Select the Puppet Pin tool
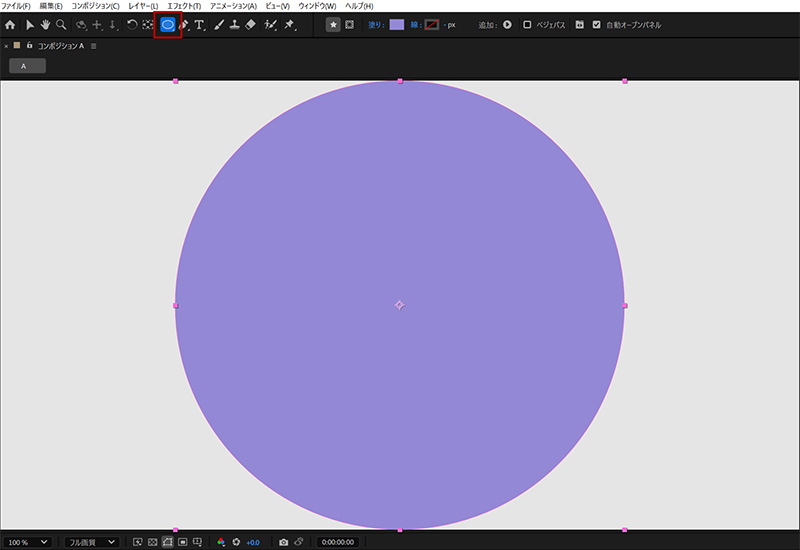The width and height of the screenshot is (800, 550). click(289, 24)
